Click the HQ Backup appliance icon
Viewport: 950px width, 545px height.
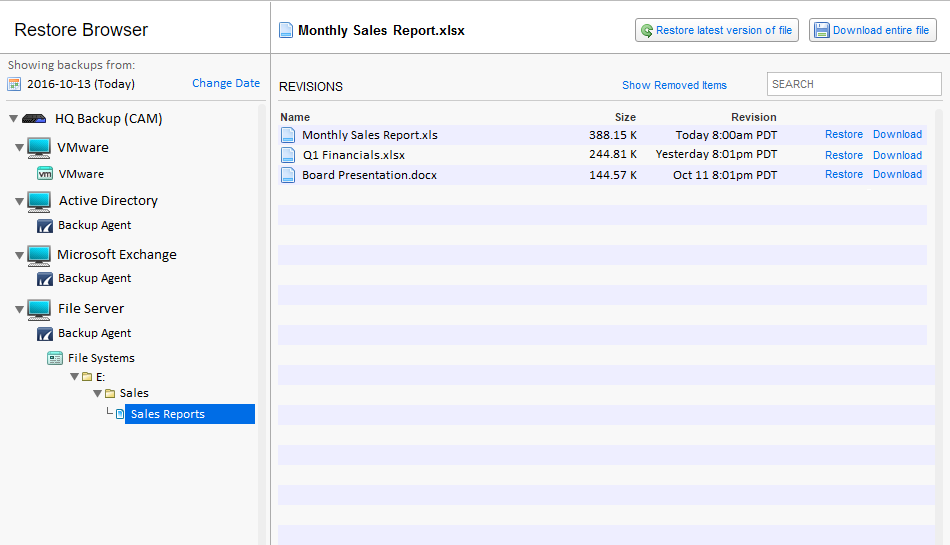pyautogui.click(x=34, y=119)
